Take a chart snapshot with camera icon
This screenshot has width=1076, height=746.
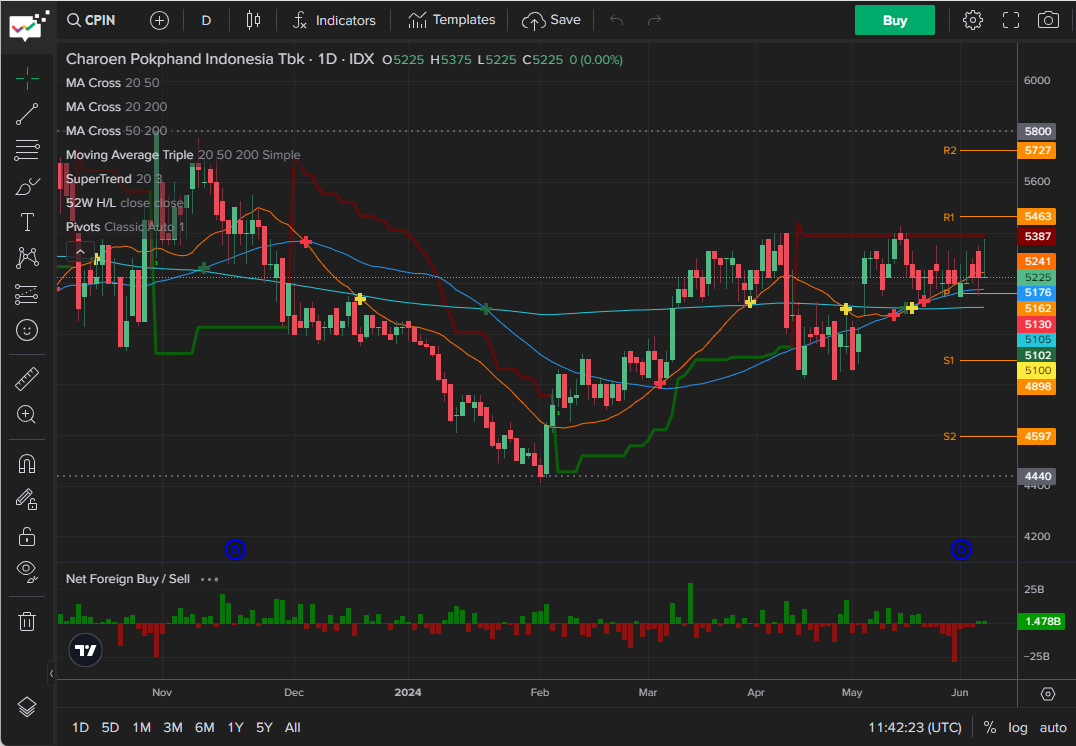click(1048, 20)
